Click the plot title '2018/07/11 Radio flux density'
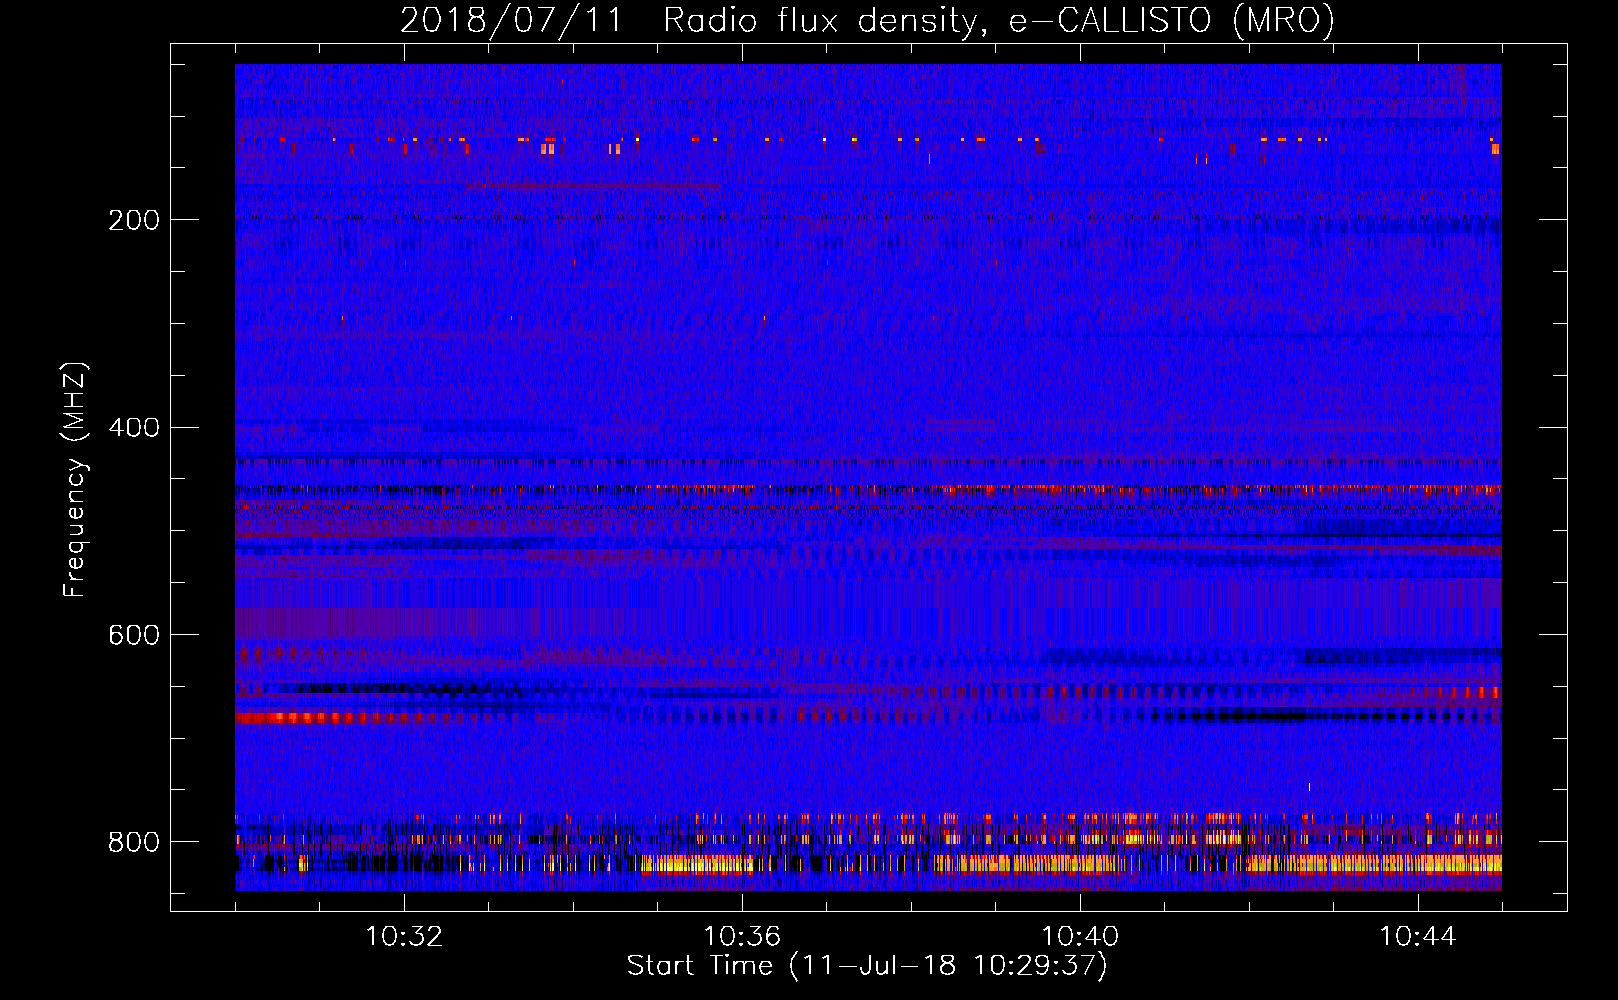The width and height of the screenshot is (1618, 1000). click(x=867, y=20)
